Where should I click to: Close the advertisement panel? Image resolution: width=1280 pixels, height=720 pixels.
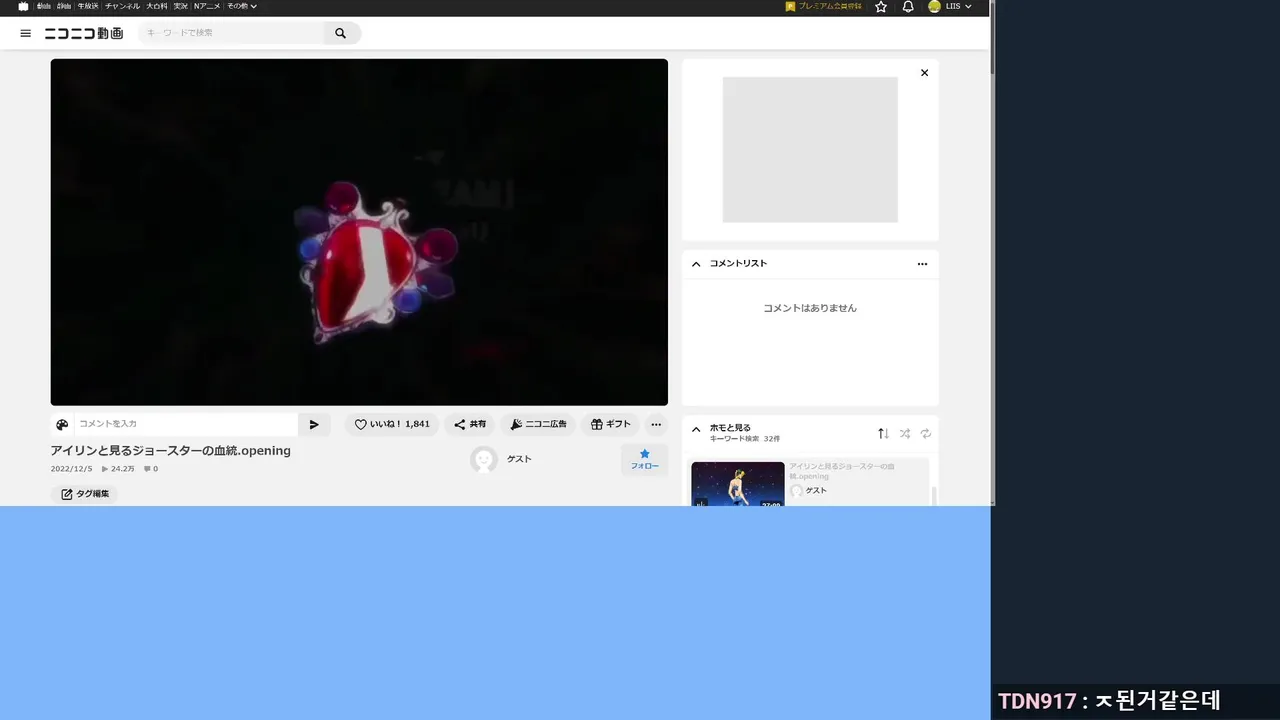924,73
